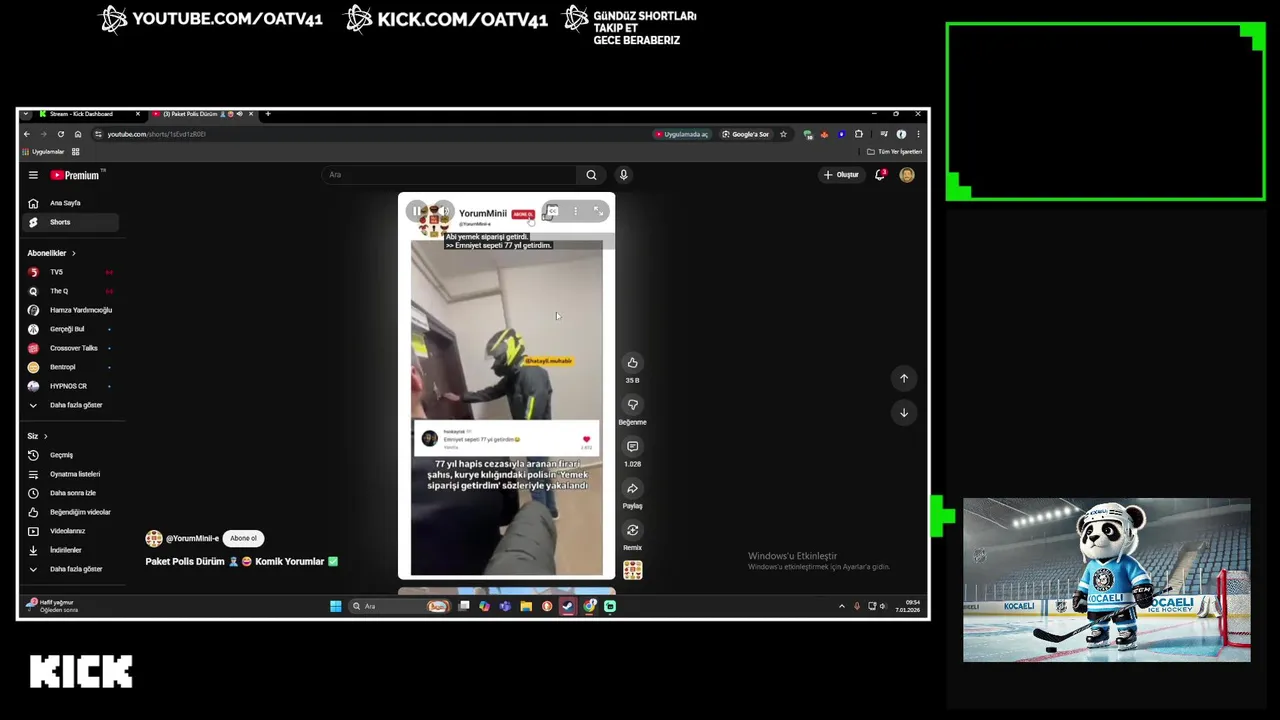
Task: Go to the next Short arrow
Action: pyautogui.click(x=904, y=413)
